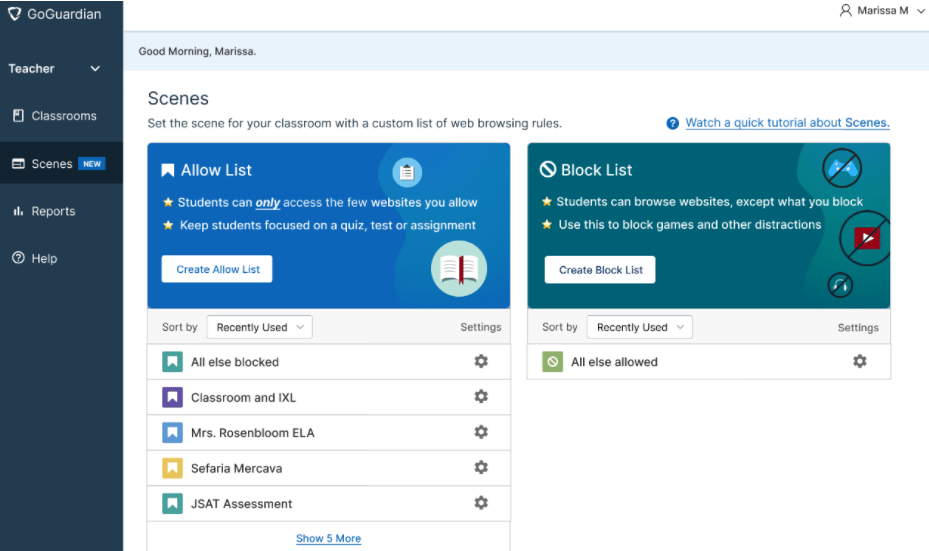Click Settings above the Allow List scenes
The image size is (929, 551).
point(480,327)
